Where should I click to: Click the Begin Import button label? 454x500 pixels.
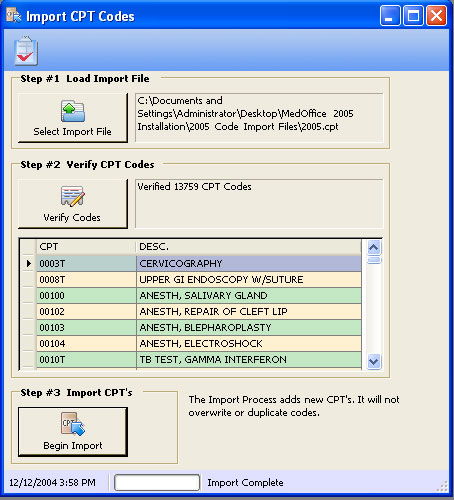coord(73,446)
